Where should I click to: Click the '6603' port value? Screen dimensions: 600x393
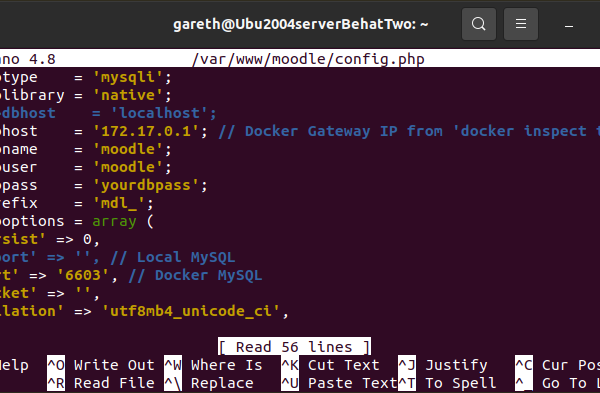(83, 275)
